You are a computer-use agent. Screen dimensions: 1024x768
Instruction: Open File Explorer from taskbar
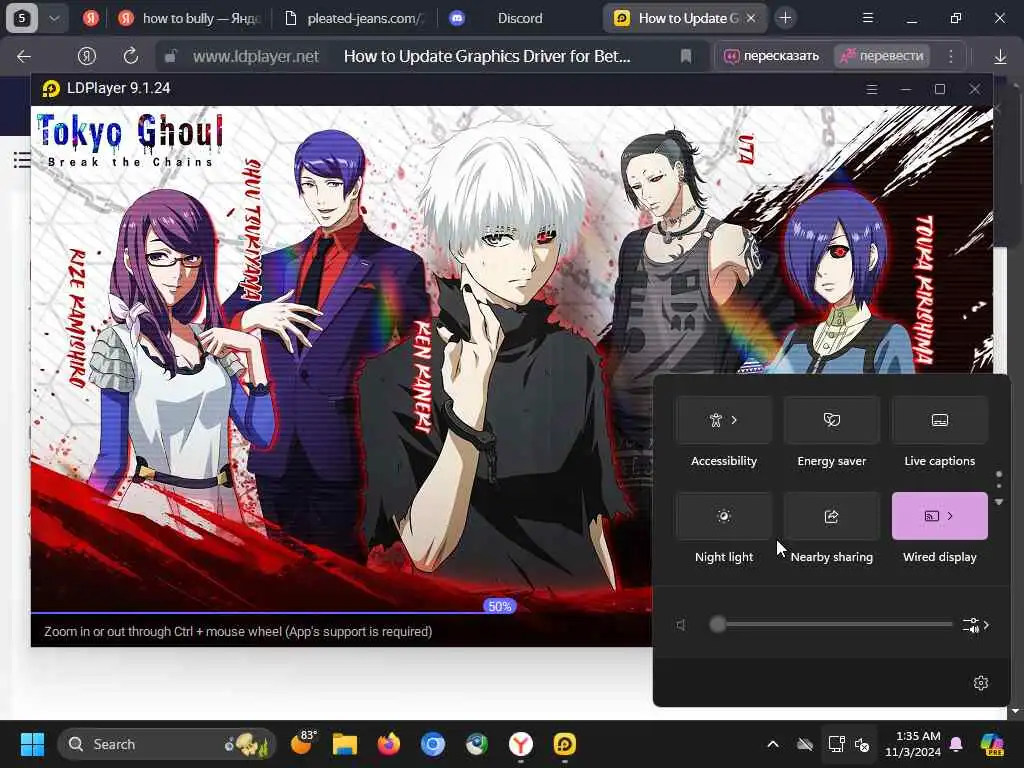[345, 744]
